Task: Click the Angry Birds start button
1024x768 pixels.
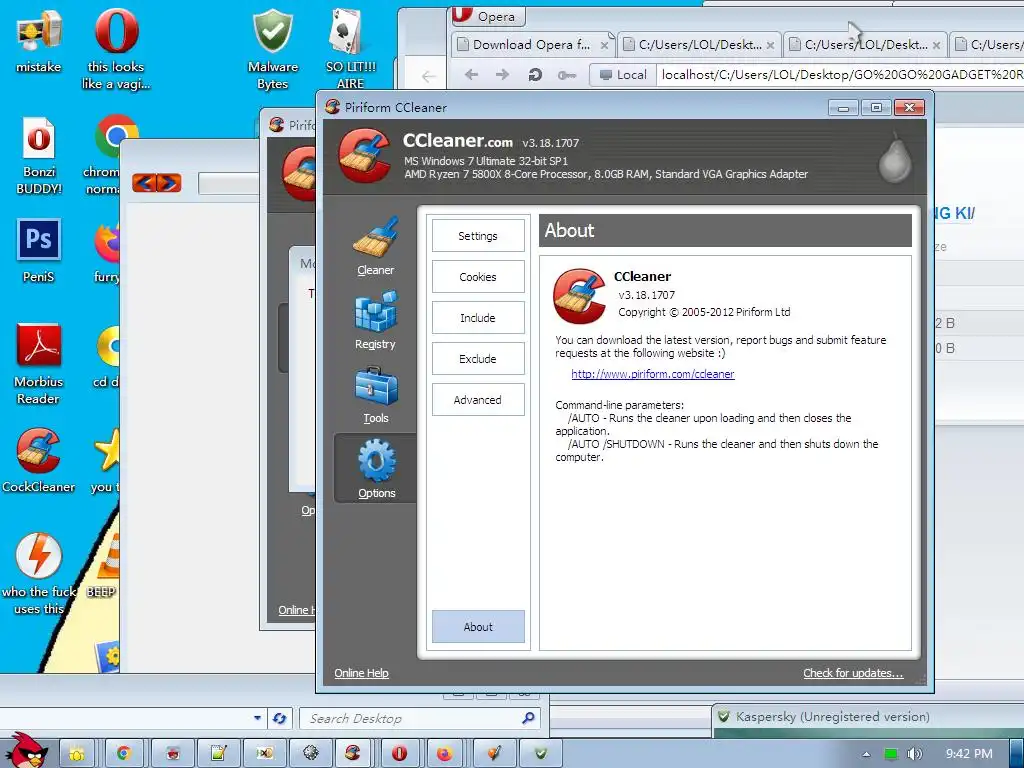Action: pos(25,751)
